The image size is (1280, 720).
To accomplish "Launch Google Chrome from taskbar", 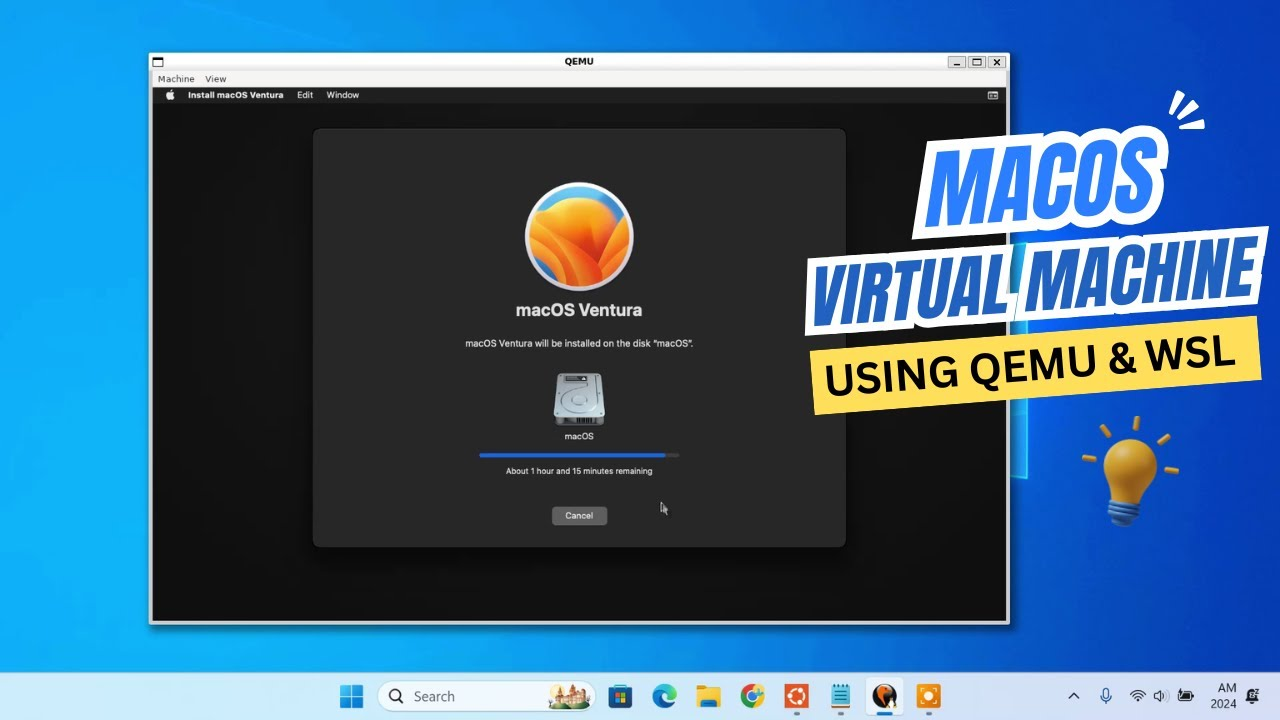I will coord(752,696).
